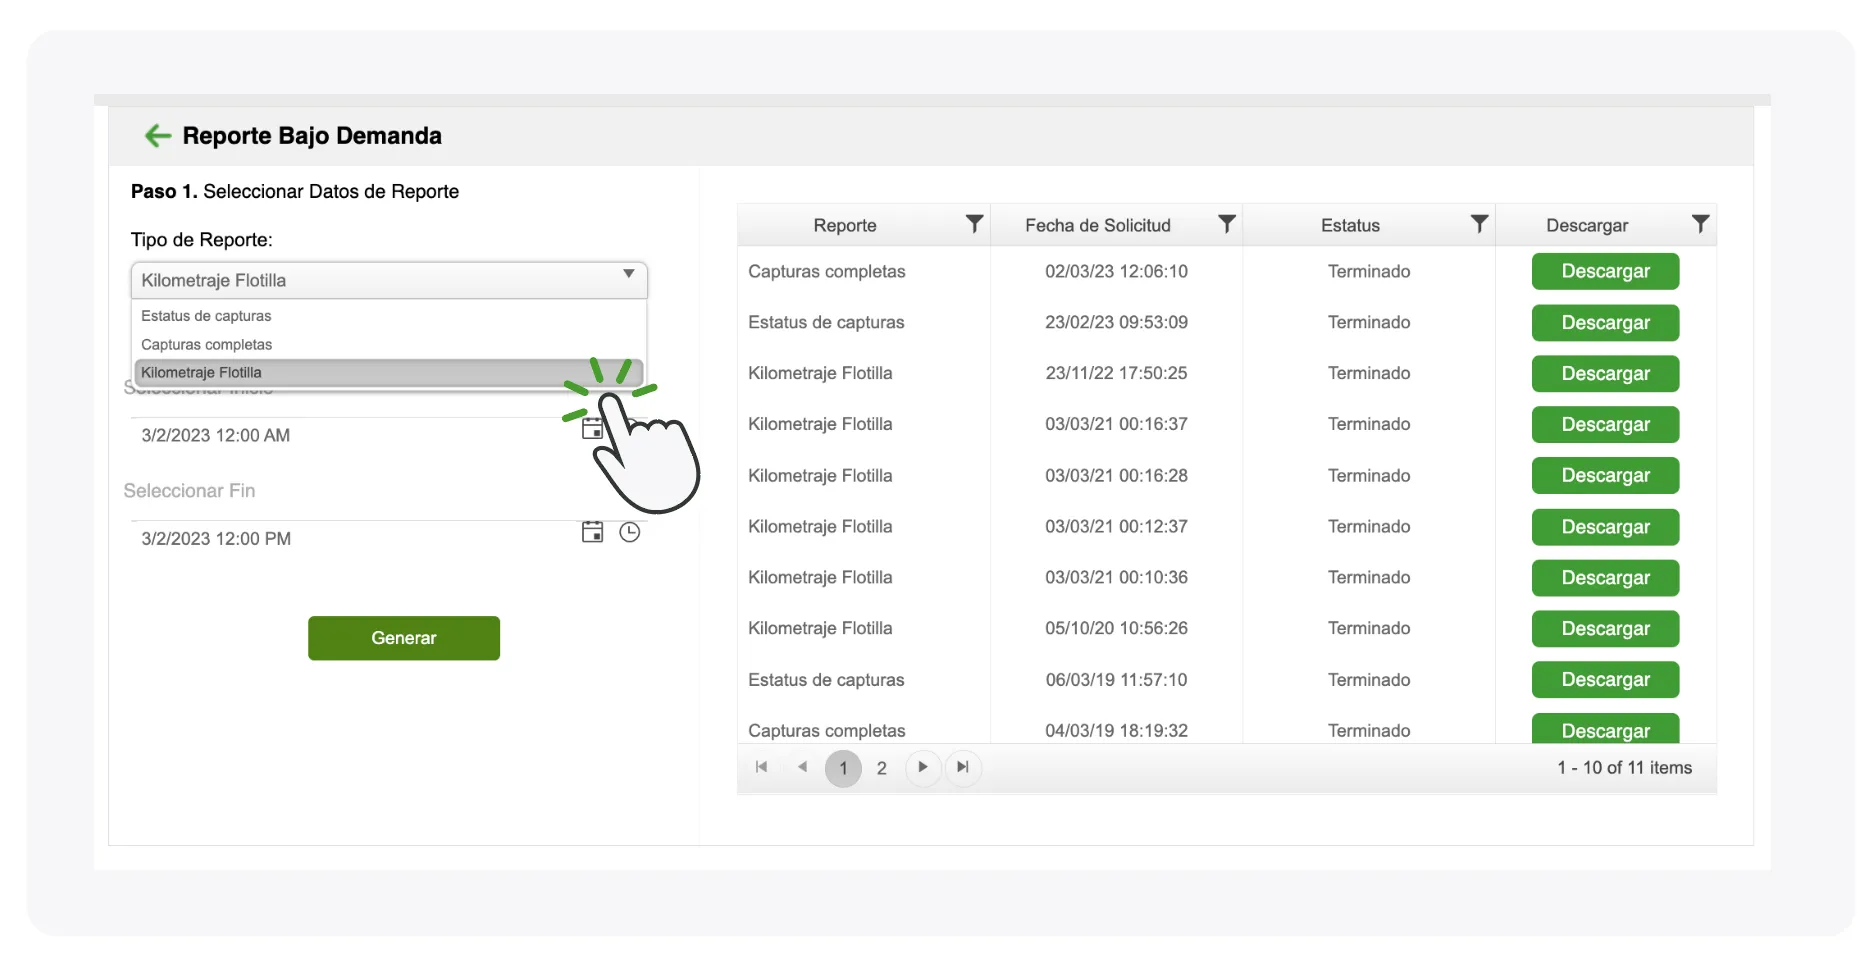Sort by the Reporte column header
The image size is (1870, 962).
(845, 225)
